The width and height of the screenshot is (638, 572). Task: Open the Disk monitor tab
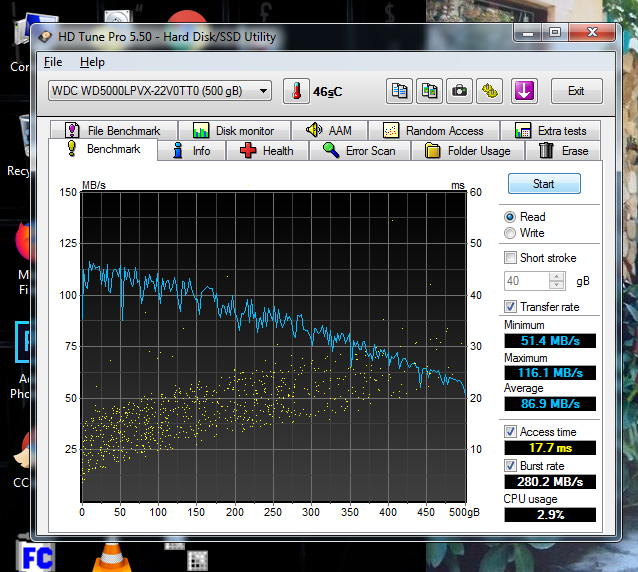pos(234,131)
